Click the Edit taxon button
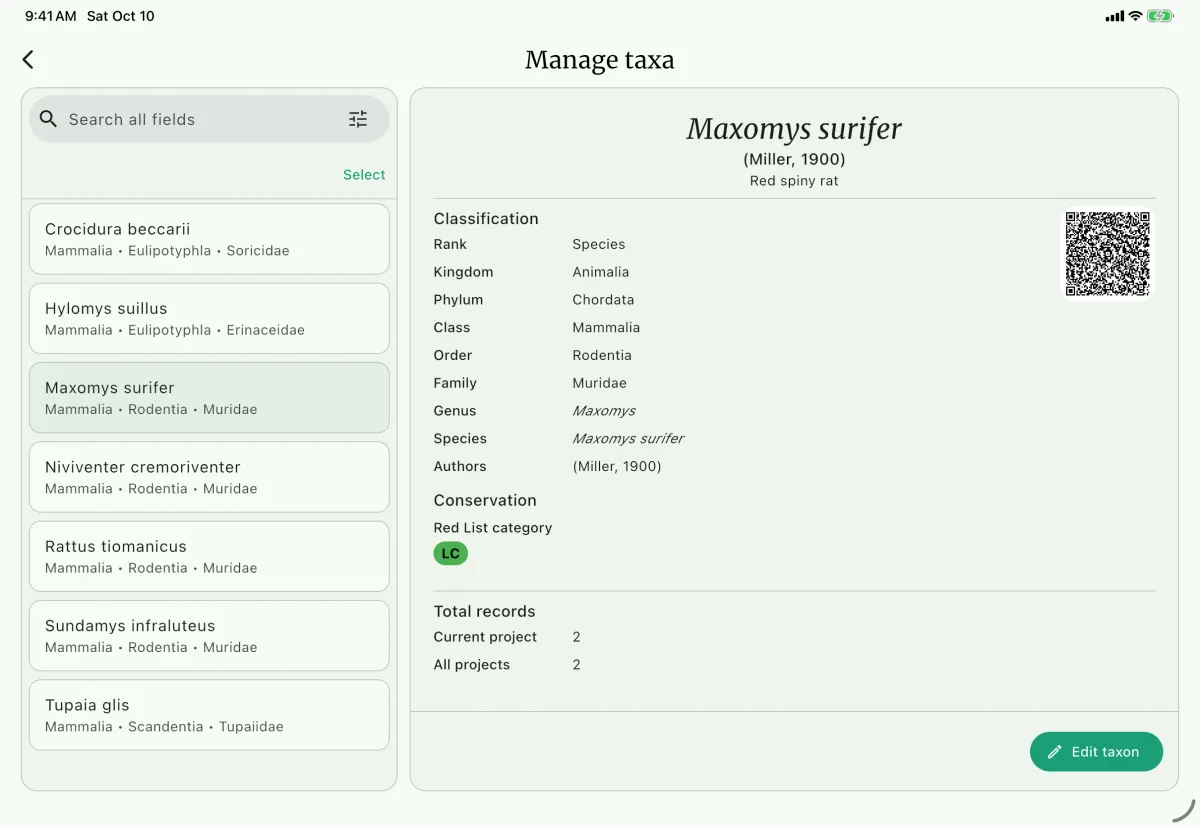1200x827 pixels. (1096, 752)
